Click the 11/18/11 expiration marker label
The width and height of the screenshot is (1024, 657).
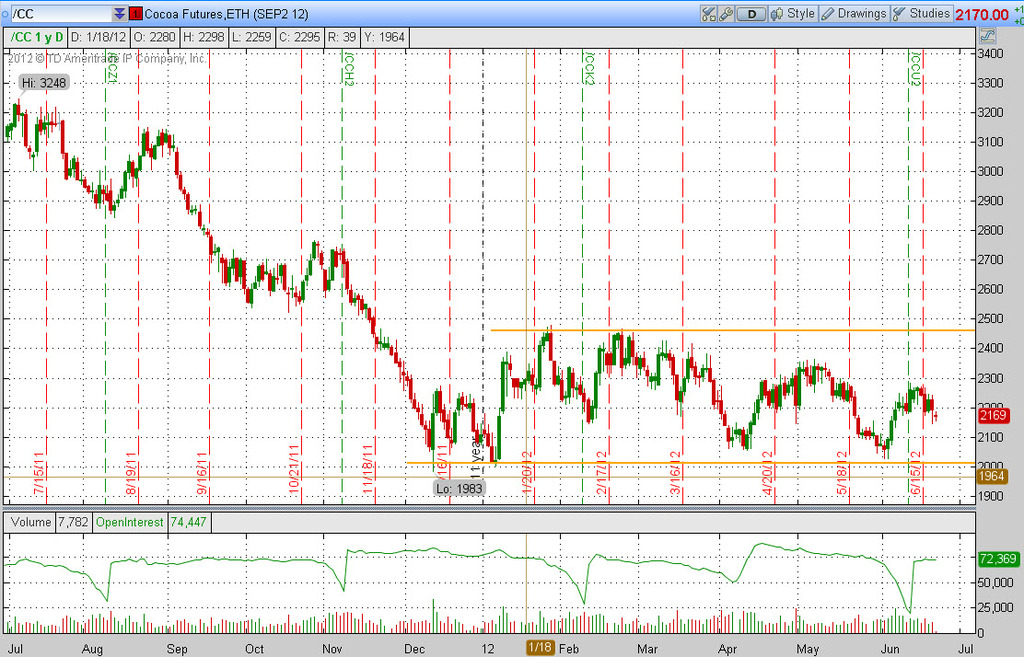click(367, 469)
